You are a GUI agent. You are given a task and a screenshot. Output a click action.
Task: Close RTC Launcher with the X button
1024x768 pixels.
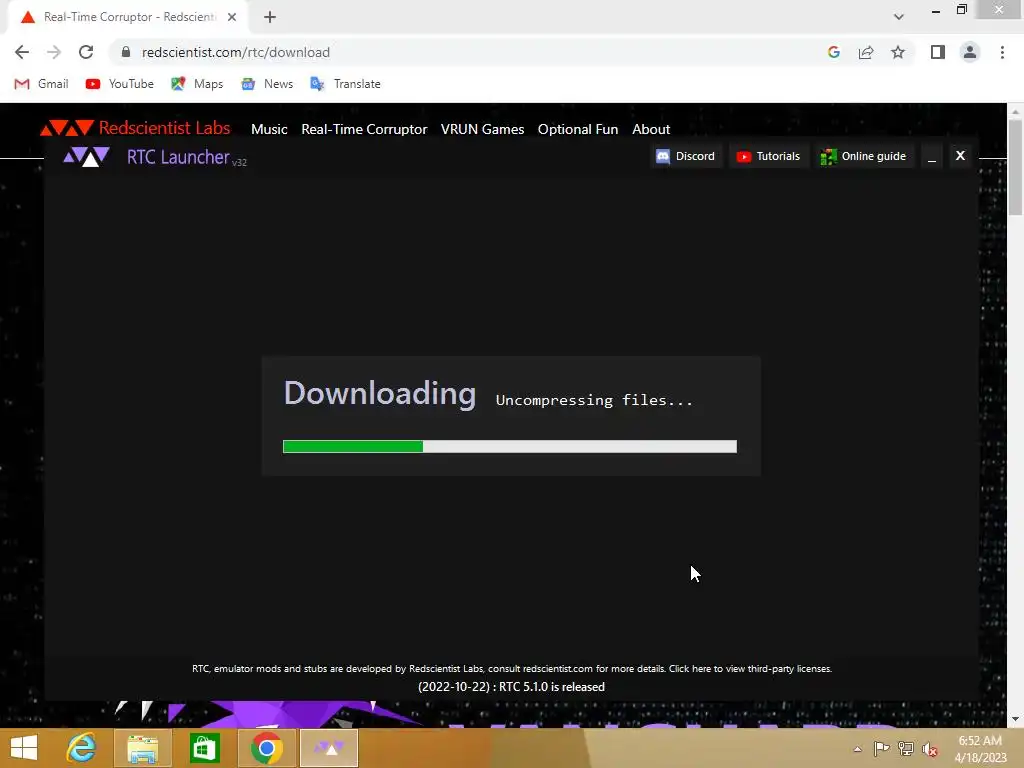coord(960,155)
